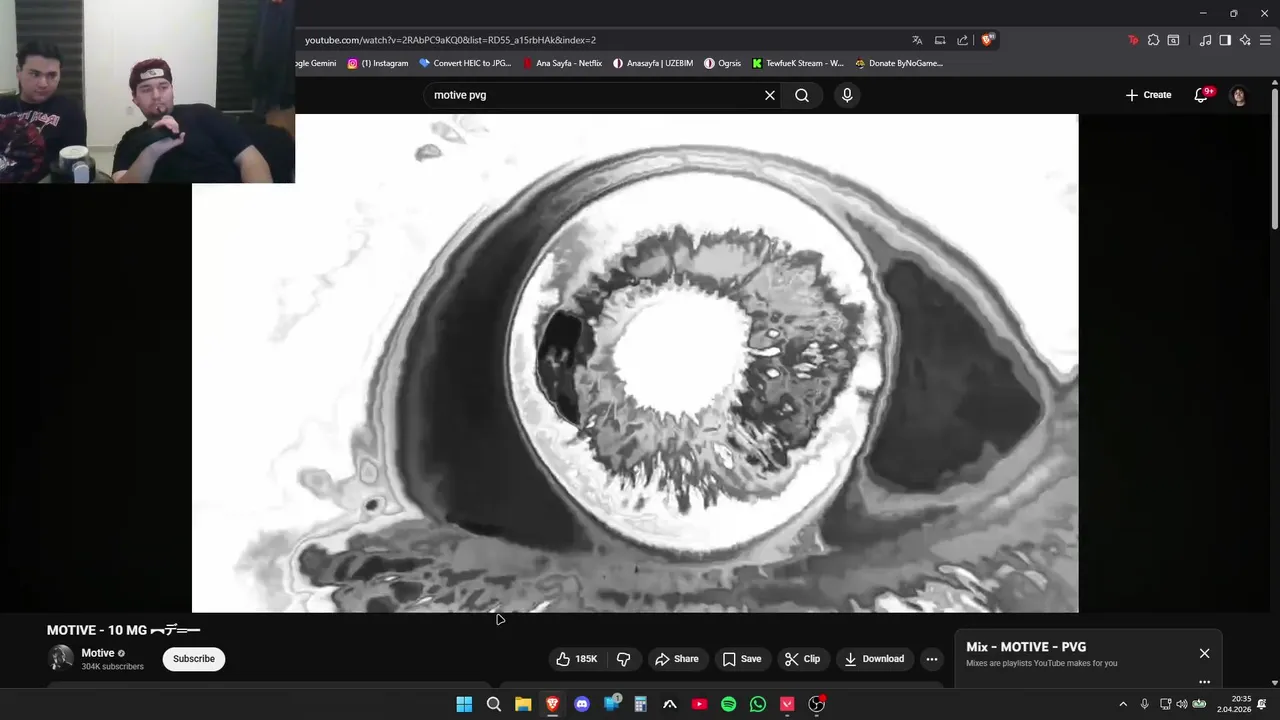Click the '304K subscribers' text
This screenshot has height=720, width=1280.
(x=112, y=667)
